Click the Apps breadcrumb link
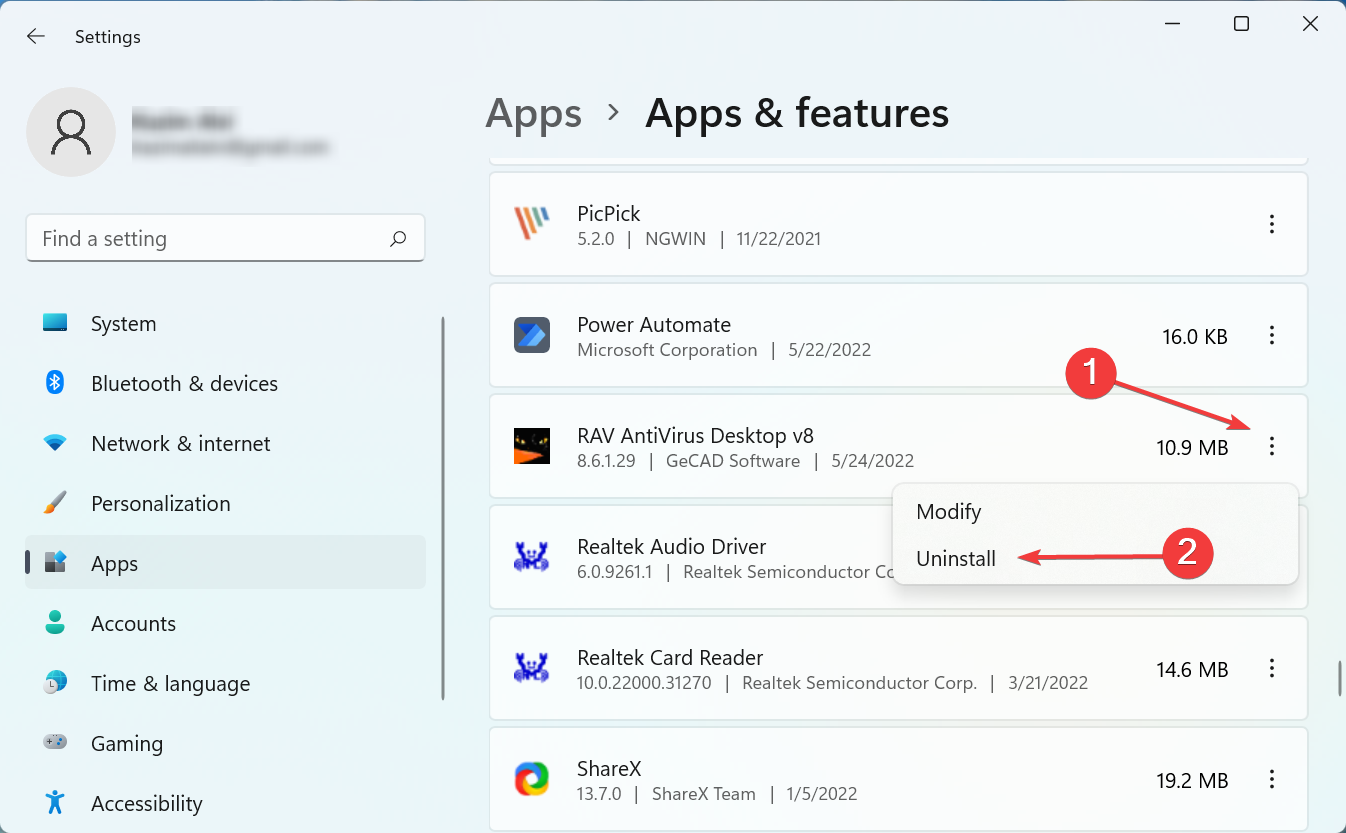Screen dimensions: 1346x833 533,113
